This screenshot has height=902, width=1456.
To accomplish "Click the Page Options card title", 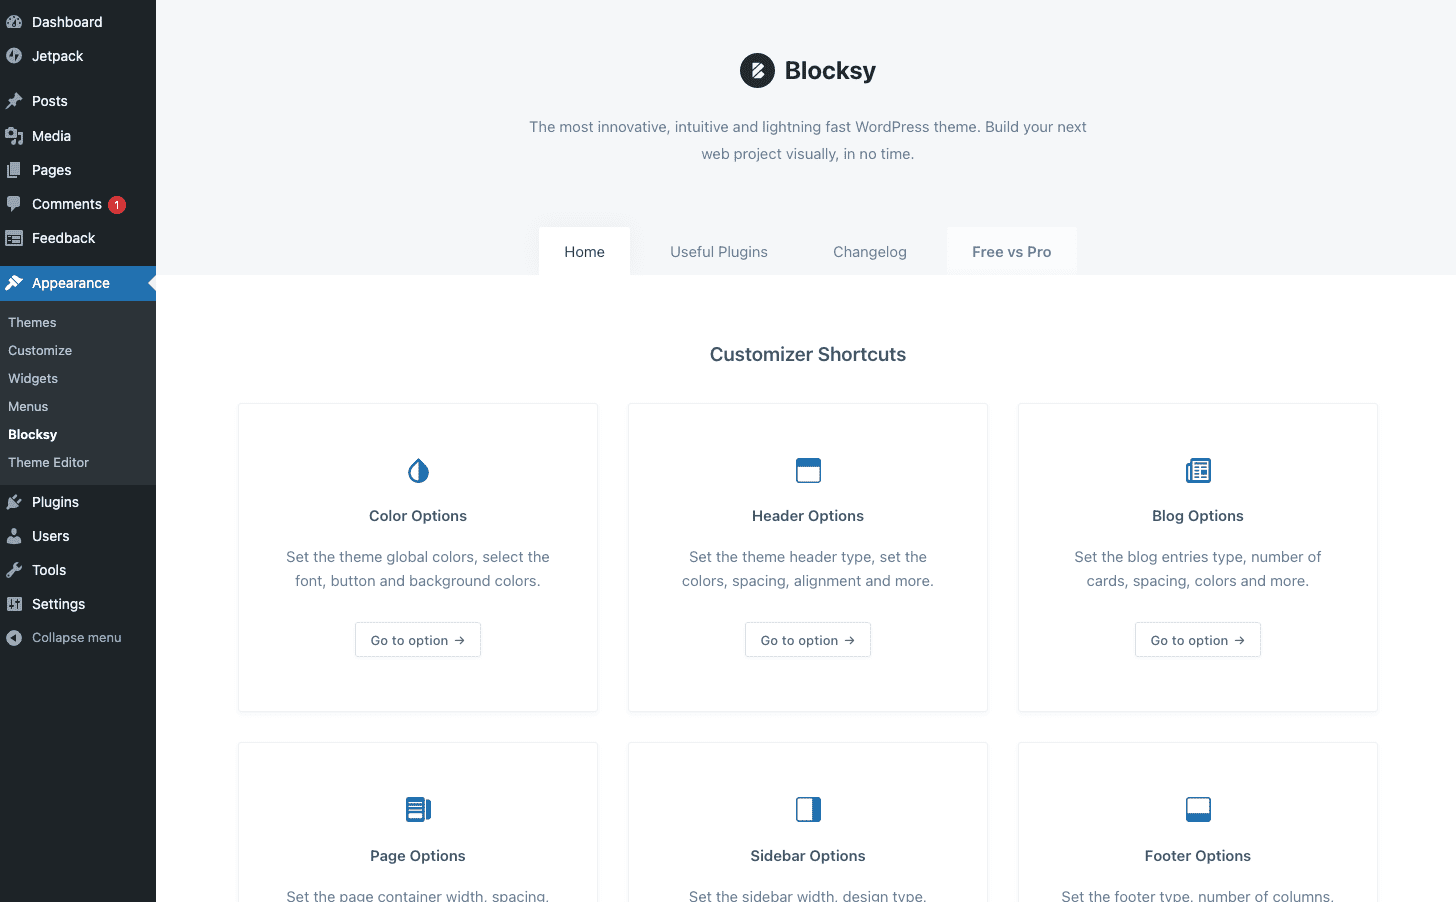I will tap(418, 856).
